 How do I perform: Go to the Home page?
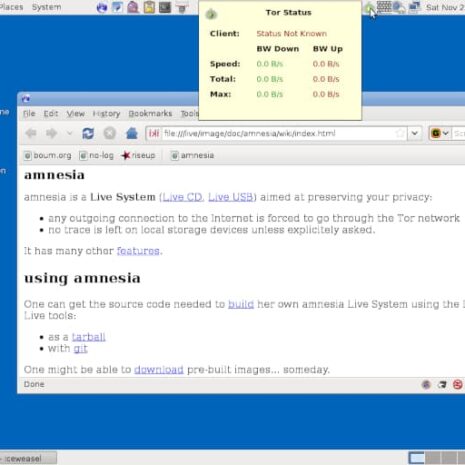point(132,134)
